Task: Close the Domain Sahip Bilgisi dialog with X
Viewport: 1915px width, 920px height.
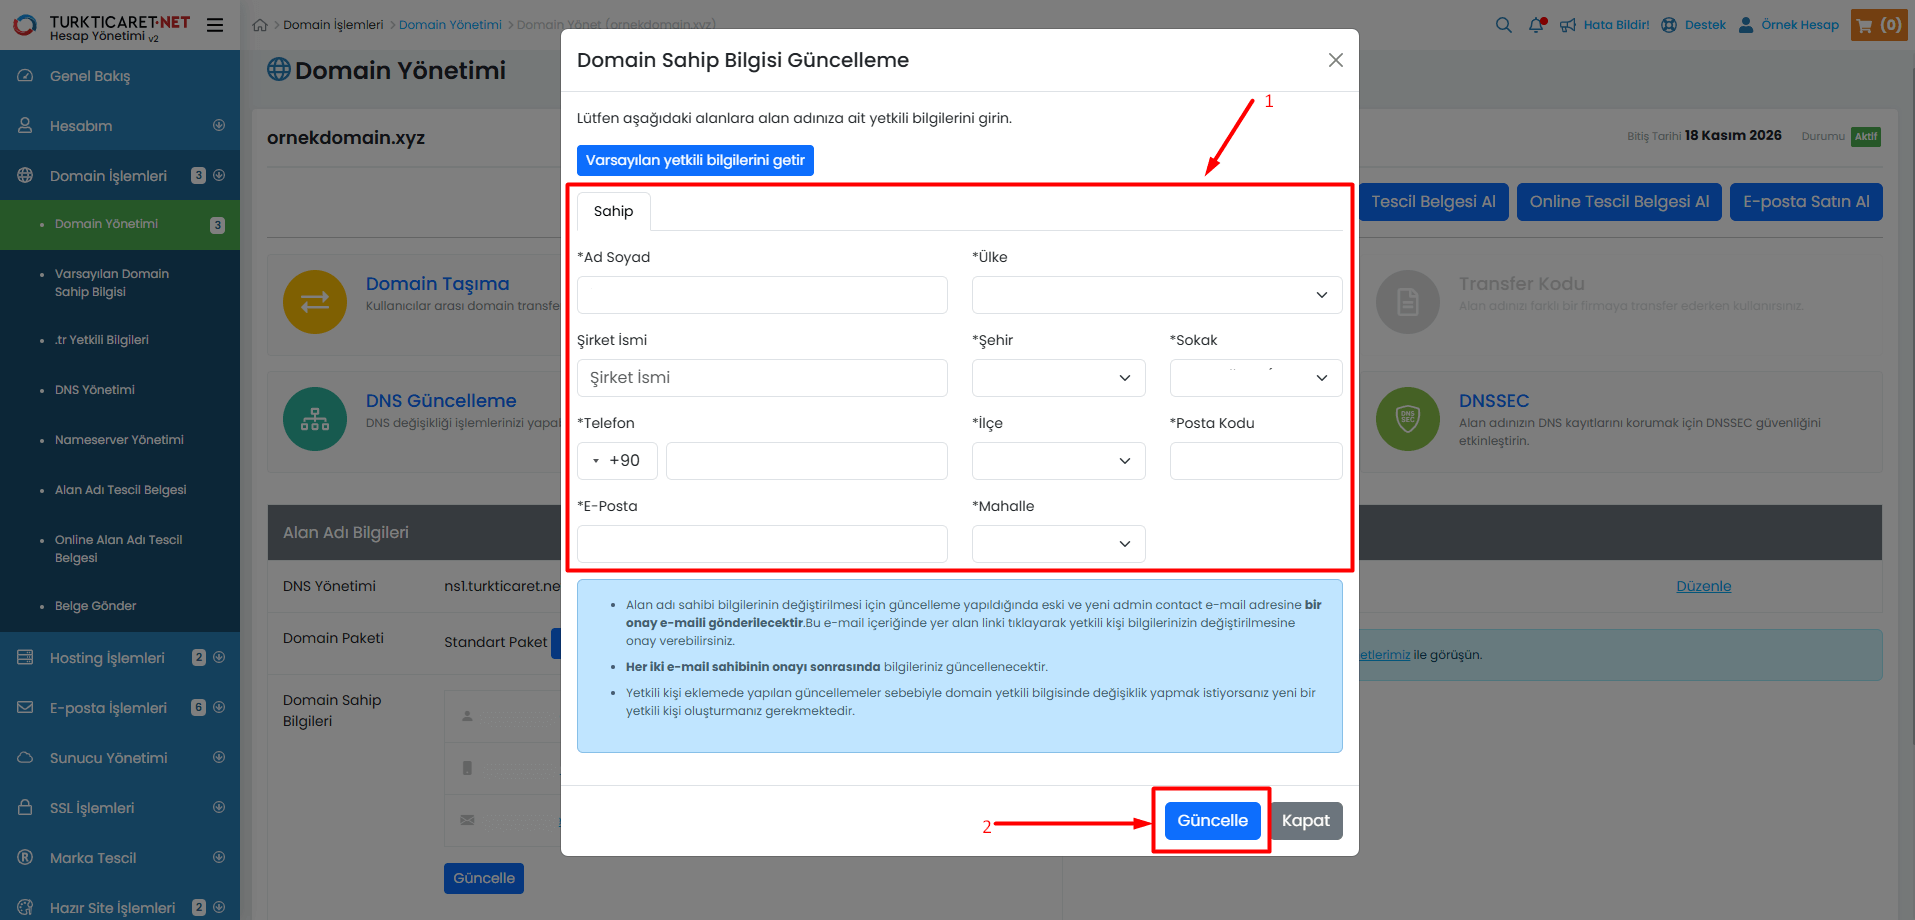Action: tap(1335, 60)
